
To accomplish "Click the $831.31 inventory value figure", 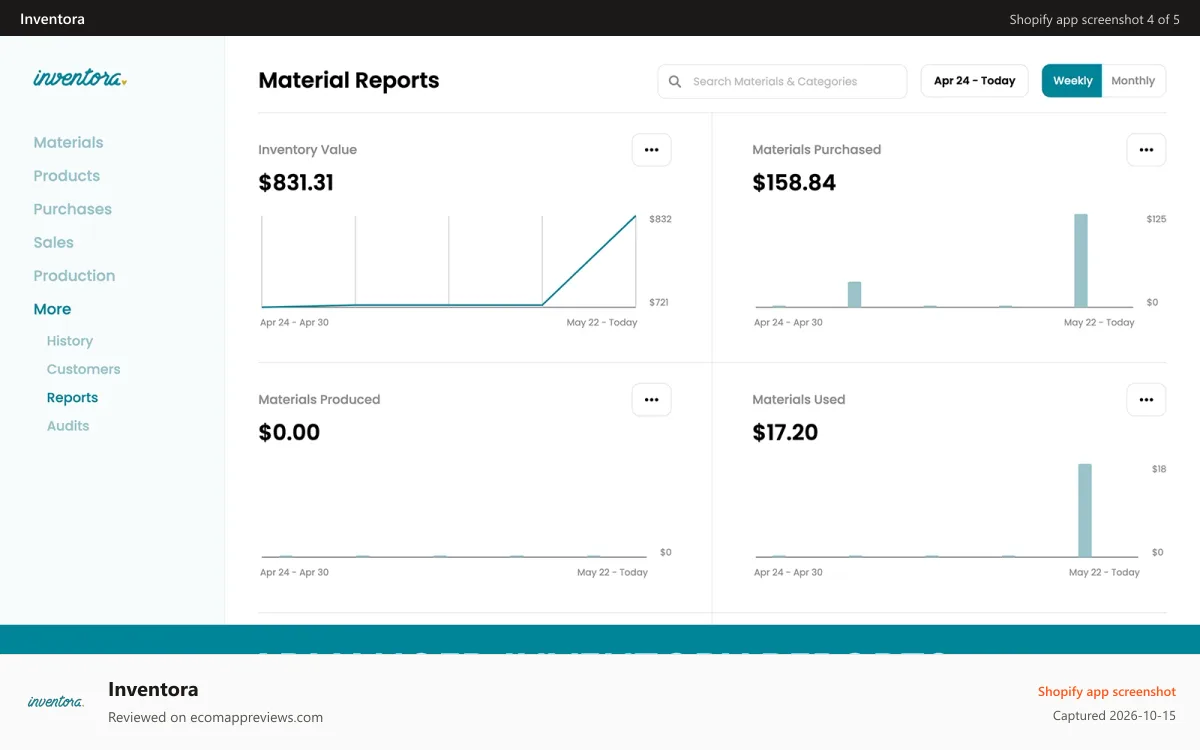I will tap(296, 183).
